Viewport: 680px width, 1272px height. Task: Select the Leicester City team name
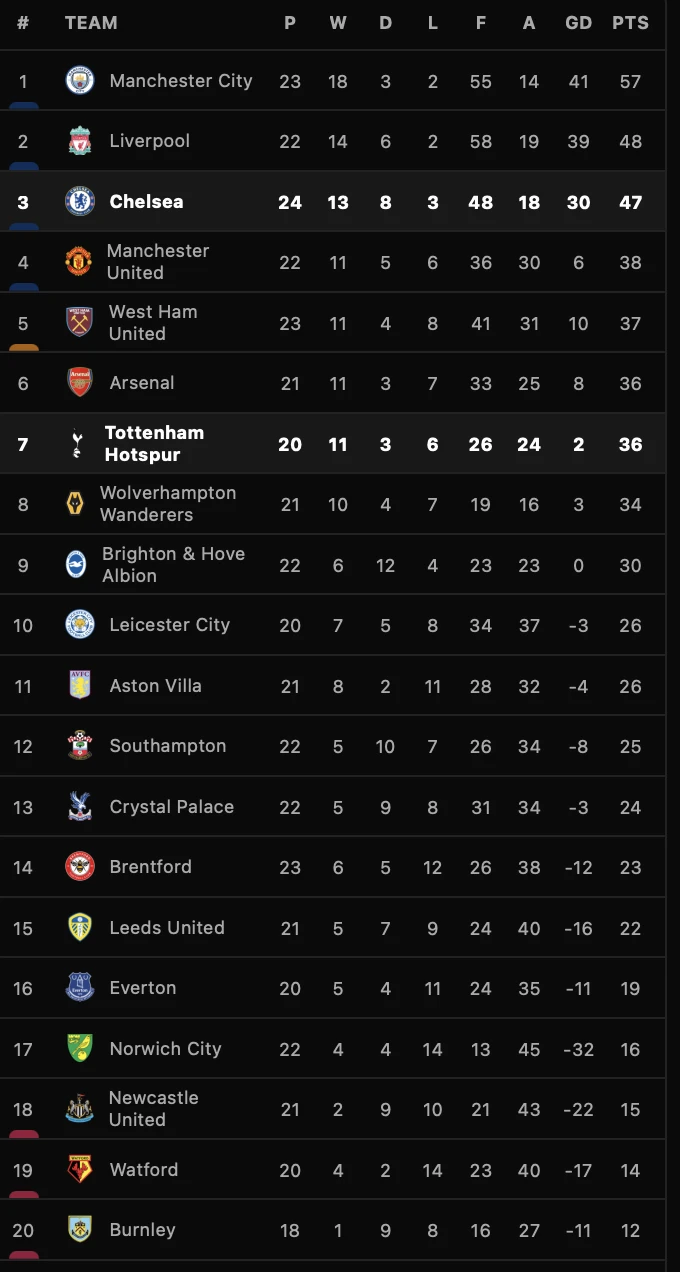click(169, 625)
